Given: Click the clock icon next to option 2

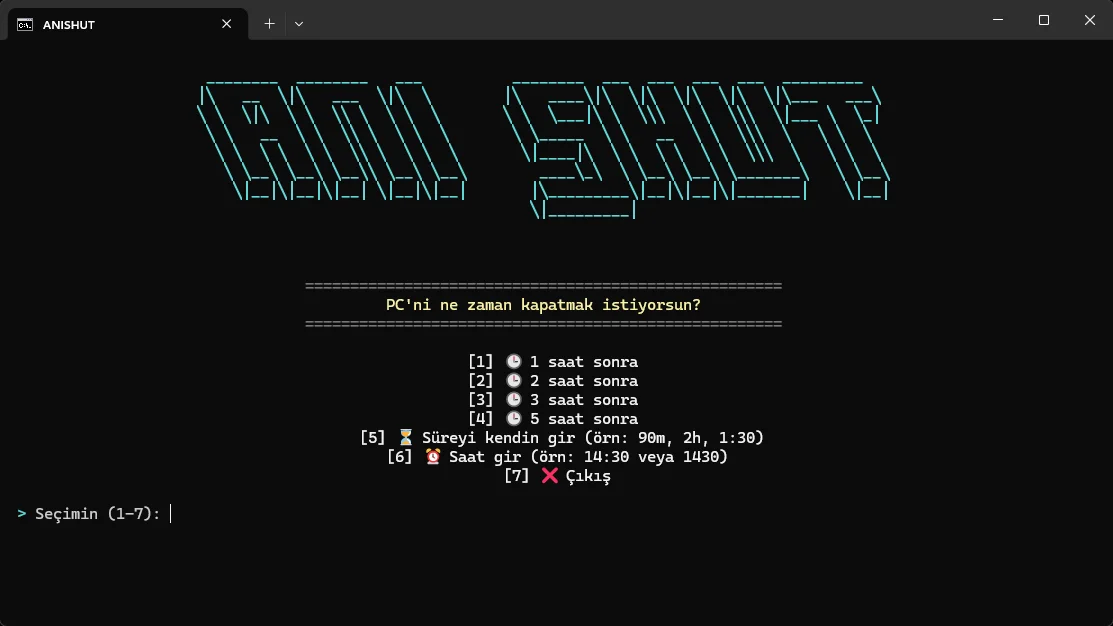Looking at the screenshot, I should [513, 381].
